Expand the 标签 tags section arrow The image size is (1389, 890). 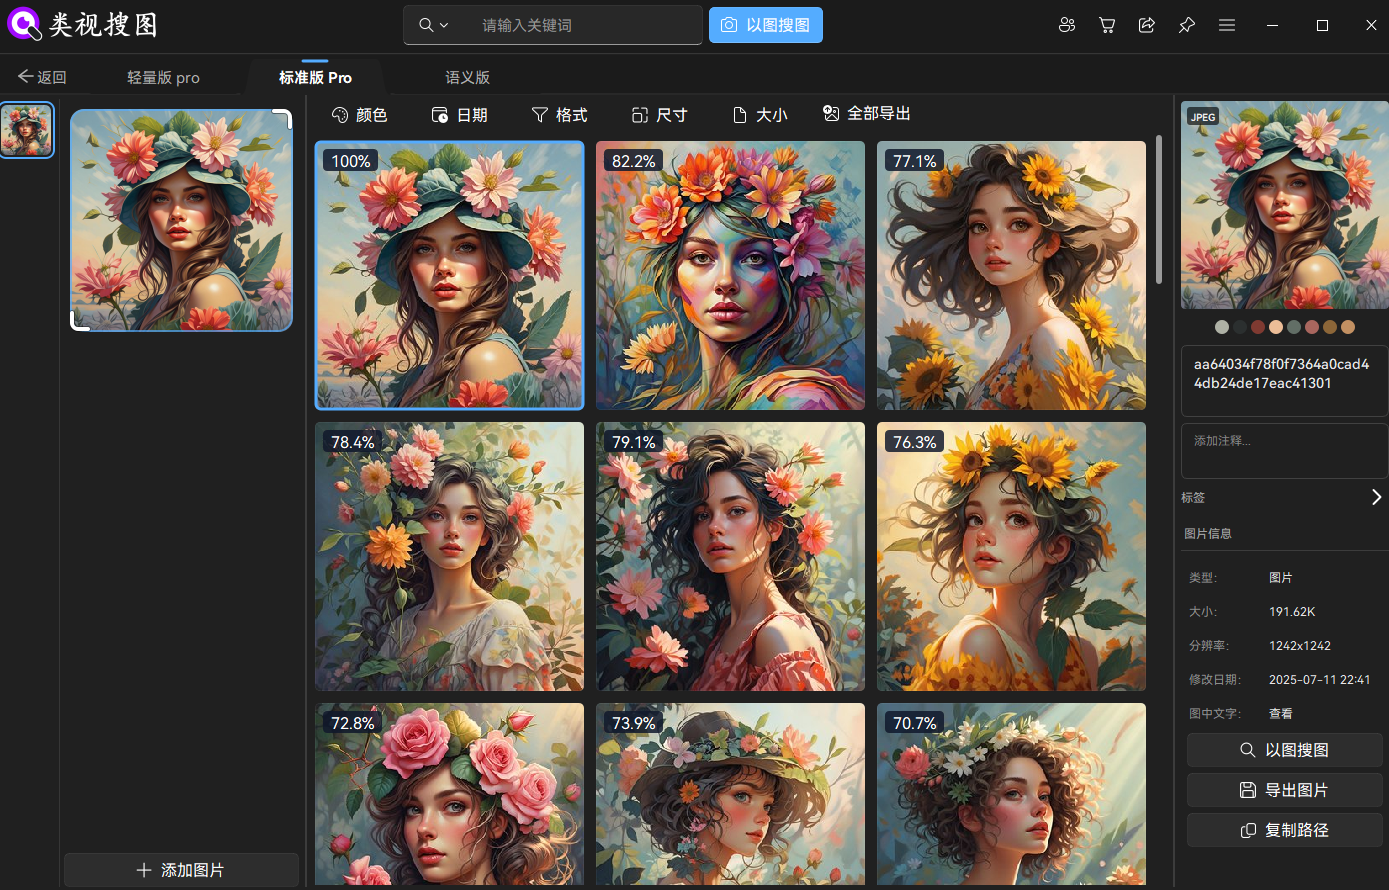click(x=1377, y=497)
